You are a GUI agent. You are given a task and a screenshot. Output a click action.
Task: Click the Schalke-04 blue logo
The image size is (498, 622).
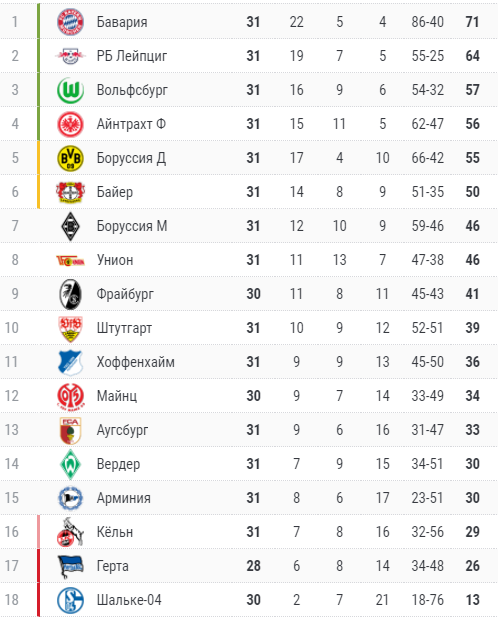click(70, 600)
